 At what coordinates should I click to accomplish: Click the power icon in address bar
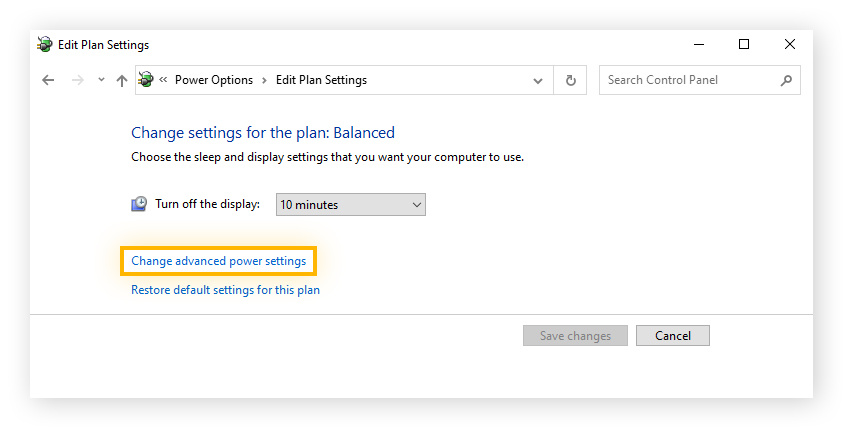point(146,80)
